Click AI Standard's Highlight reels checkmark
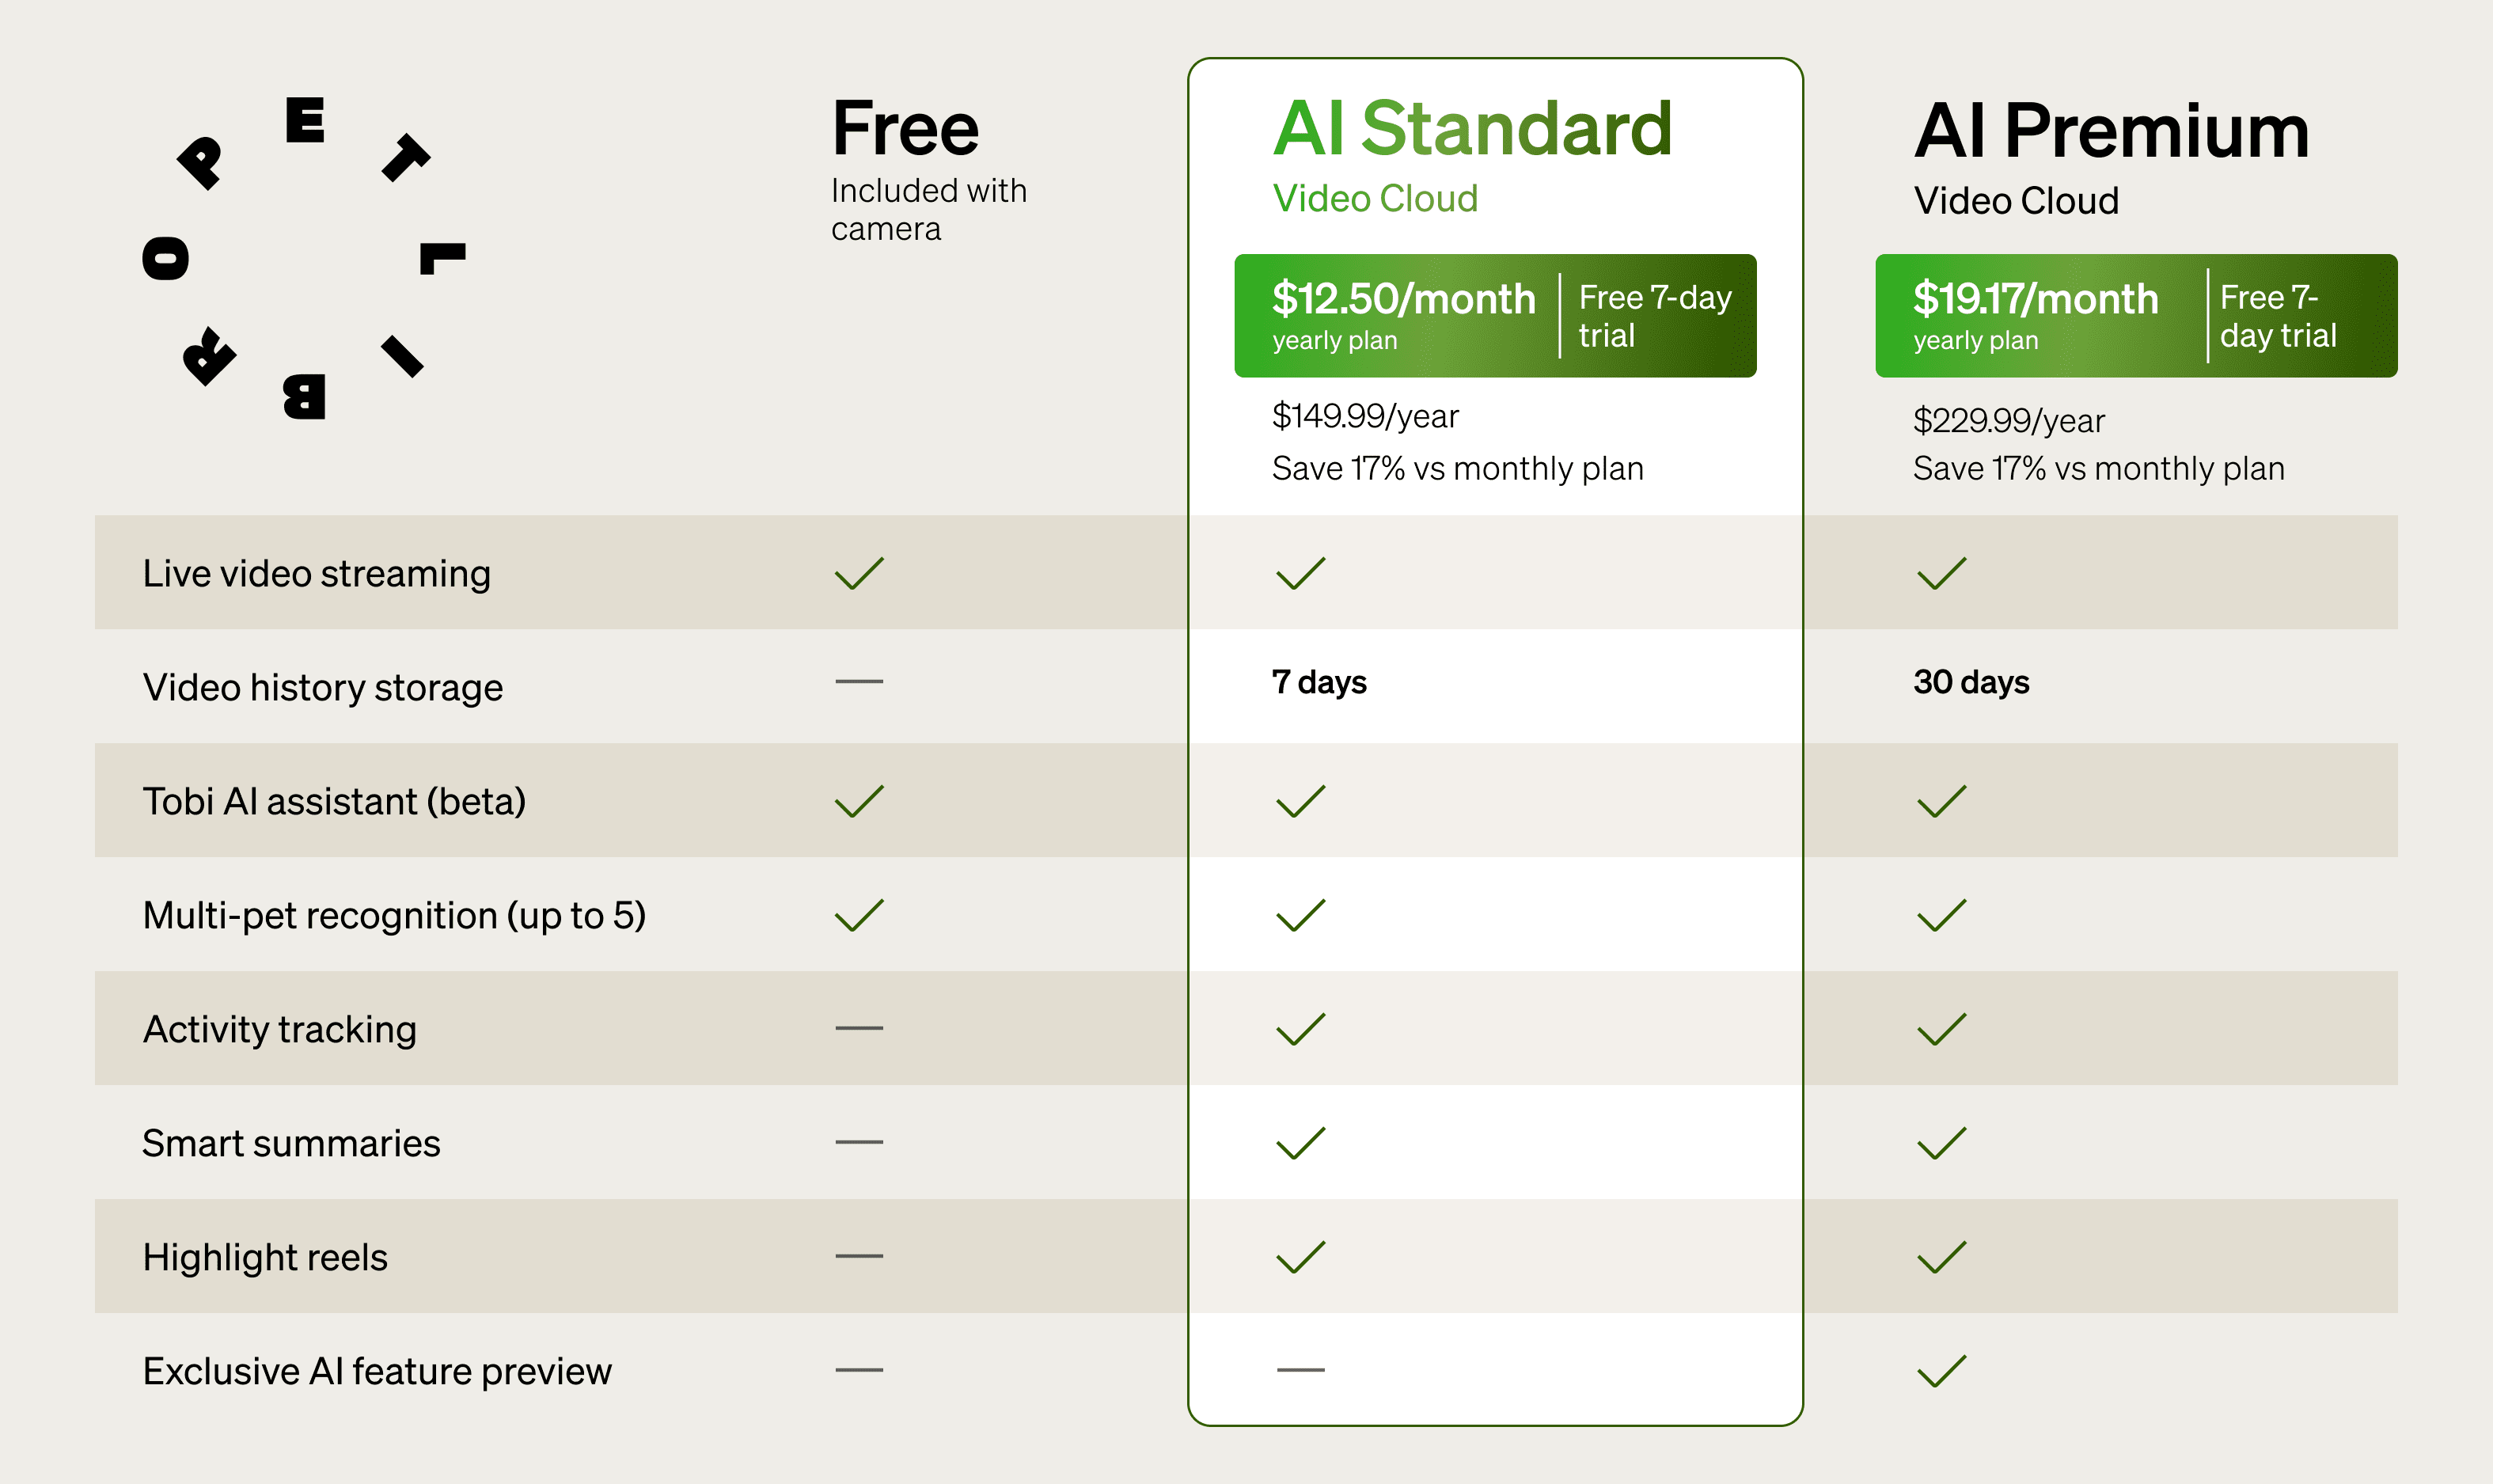 click(1300, 1257)
